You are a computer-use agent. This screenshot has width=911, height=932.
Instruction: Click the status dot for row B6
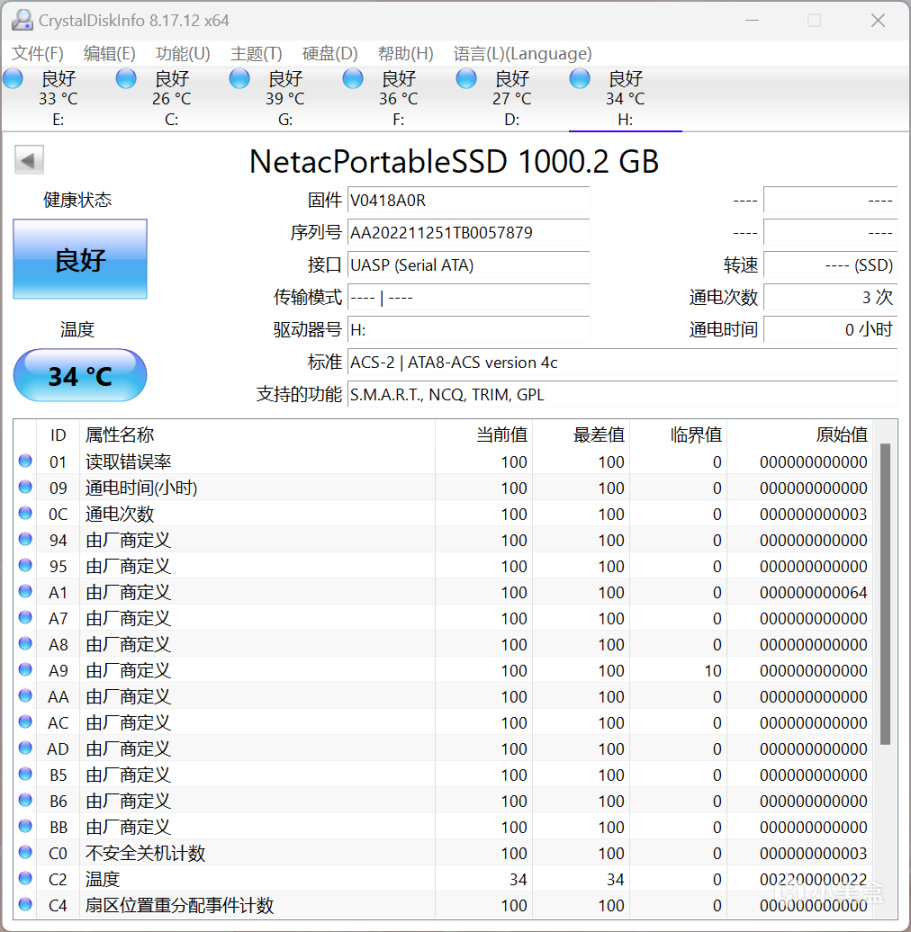(x=25, y=800)
